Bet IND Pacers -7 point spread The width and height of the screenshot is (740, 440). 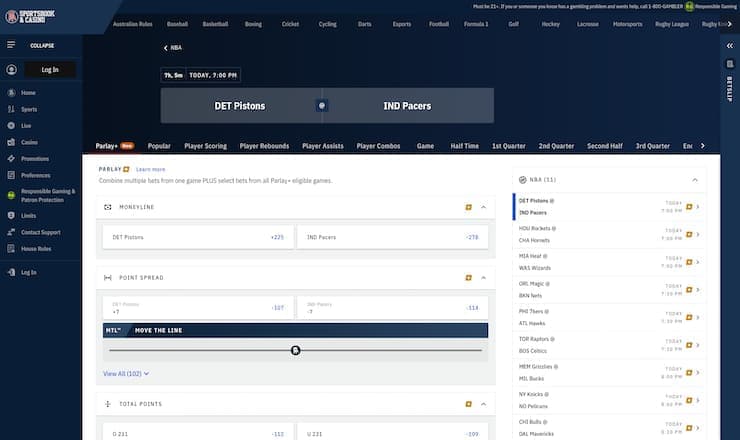click(393, 308)
